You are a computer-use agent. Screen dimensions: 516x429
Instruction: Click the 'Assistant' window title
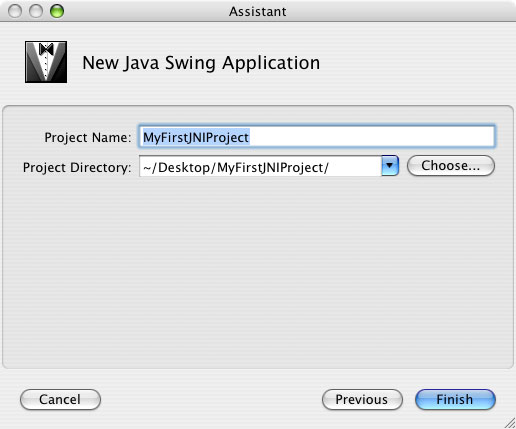click(258, 12)
